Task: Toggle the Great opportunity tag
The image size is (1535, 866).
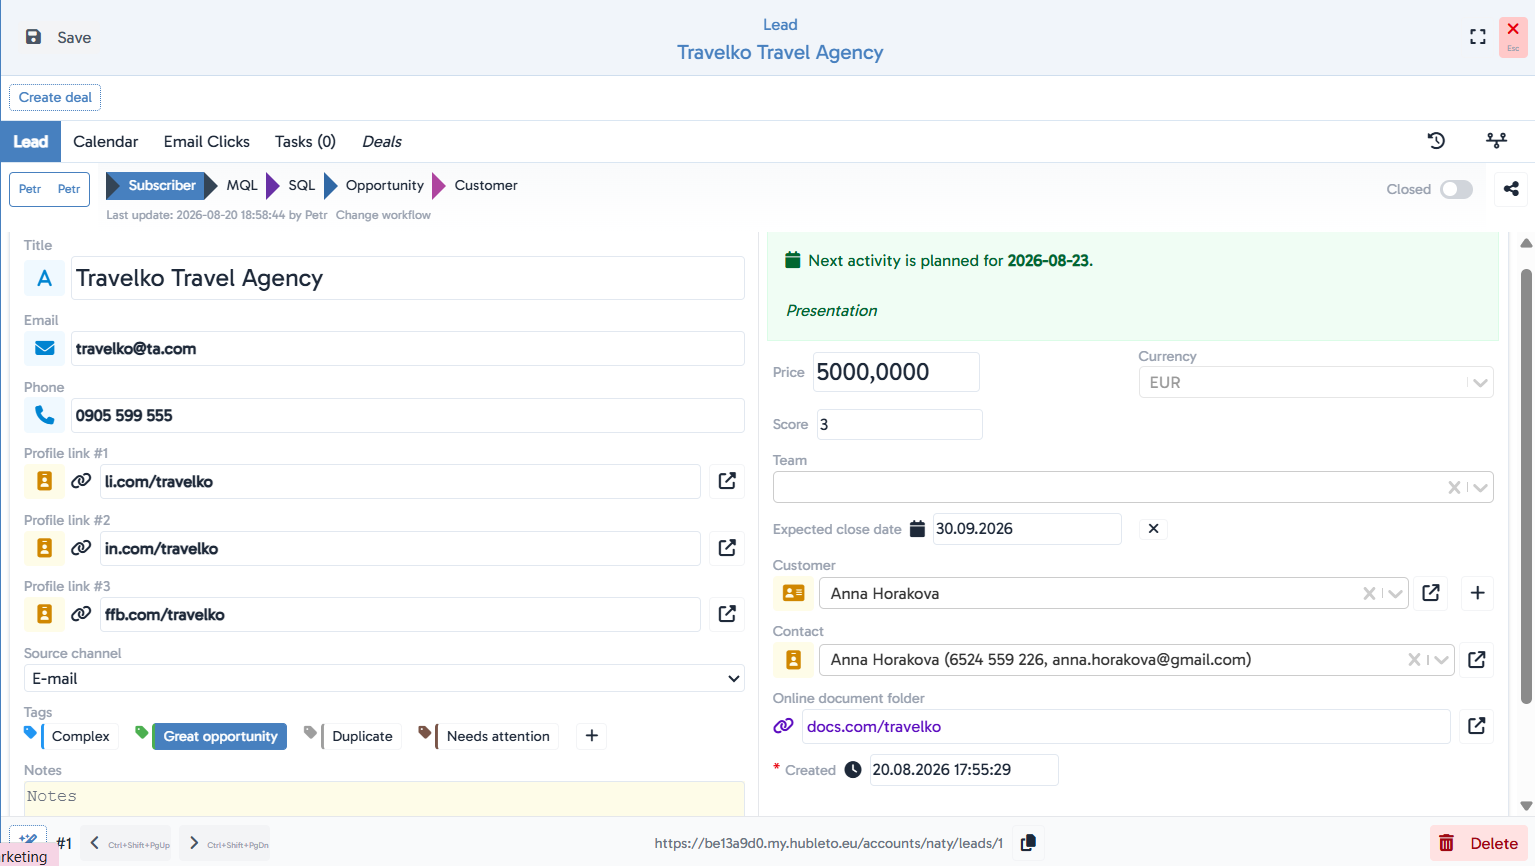Action: (220, 736)
